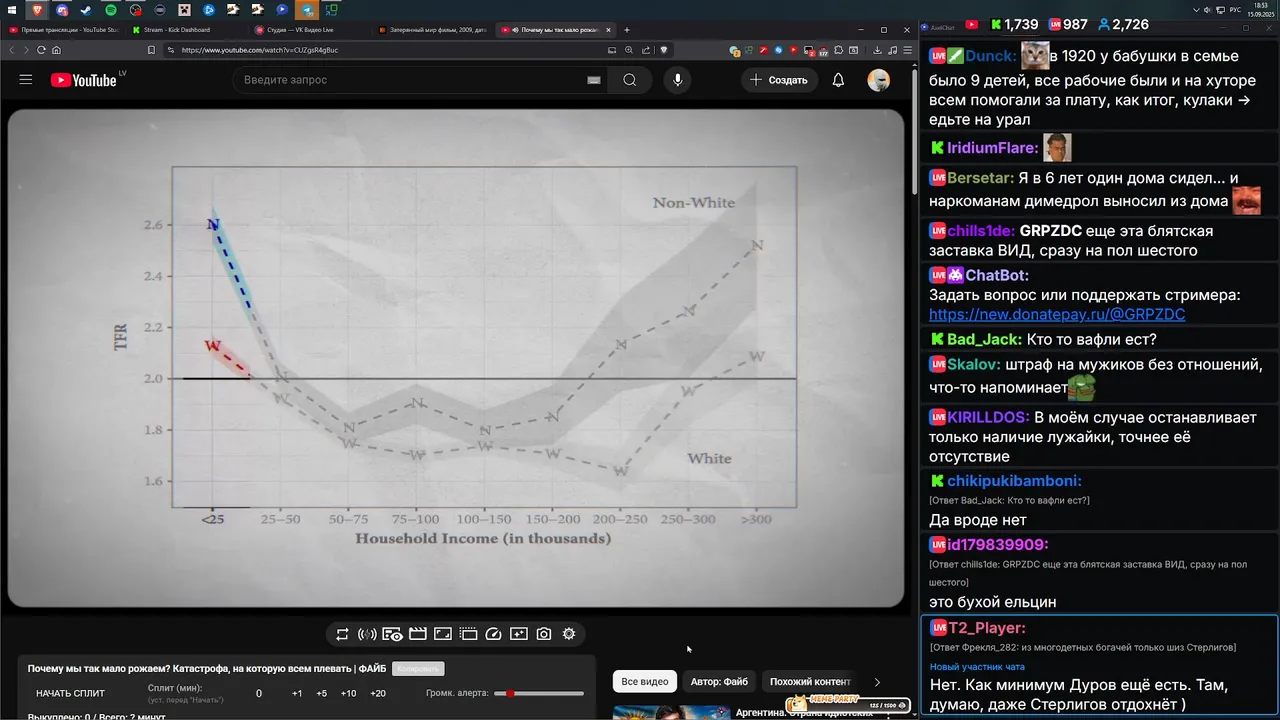Click the video filters sparkle icon
Viewport: 1280px width, 720px height.
coord(518,634)
